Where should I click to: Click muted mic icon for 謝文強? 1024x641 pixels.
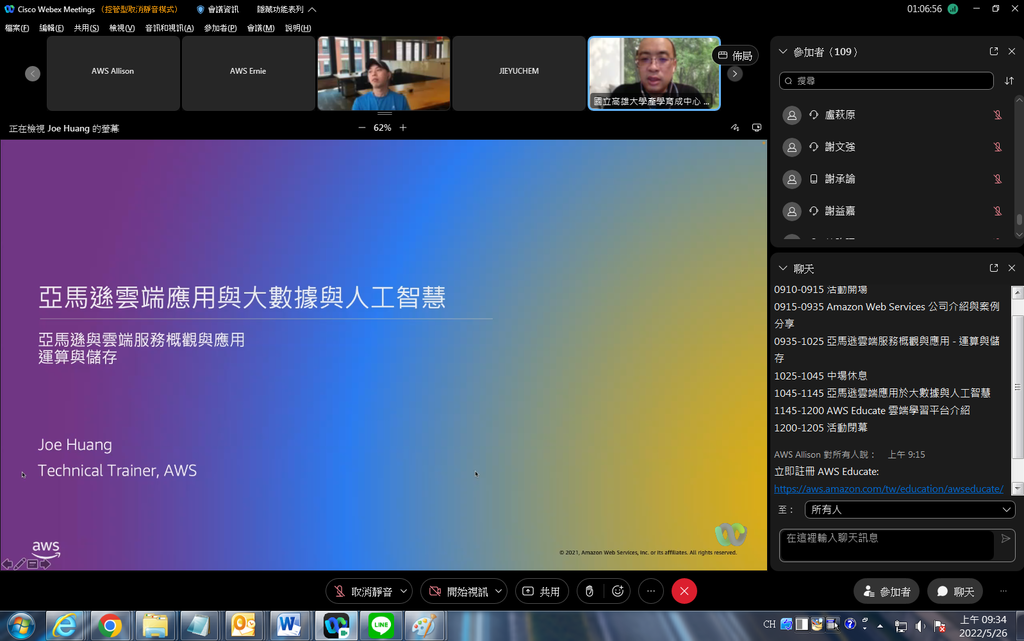(997, 147)
